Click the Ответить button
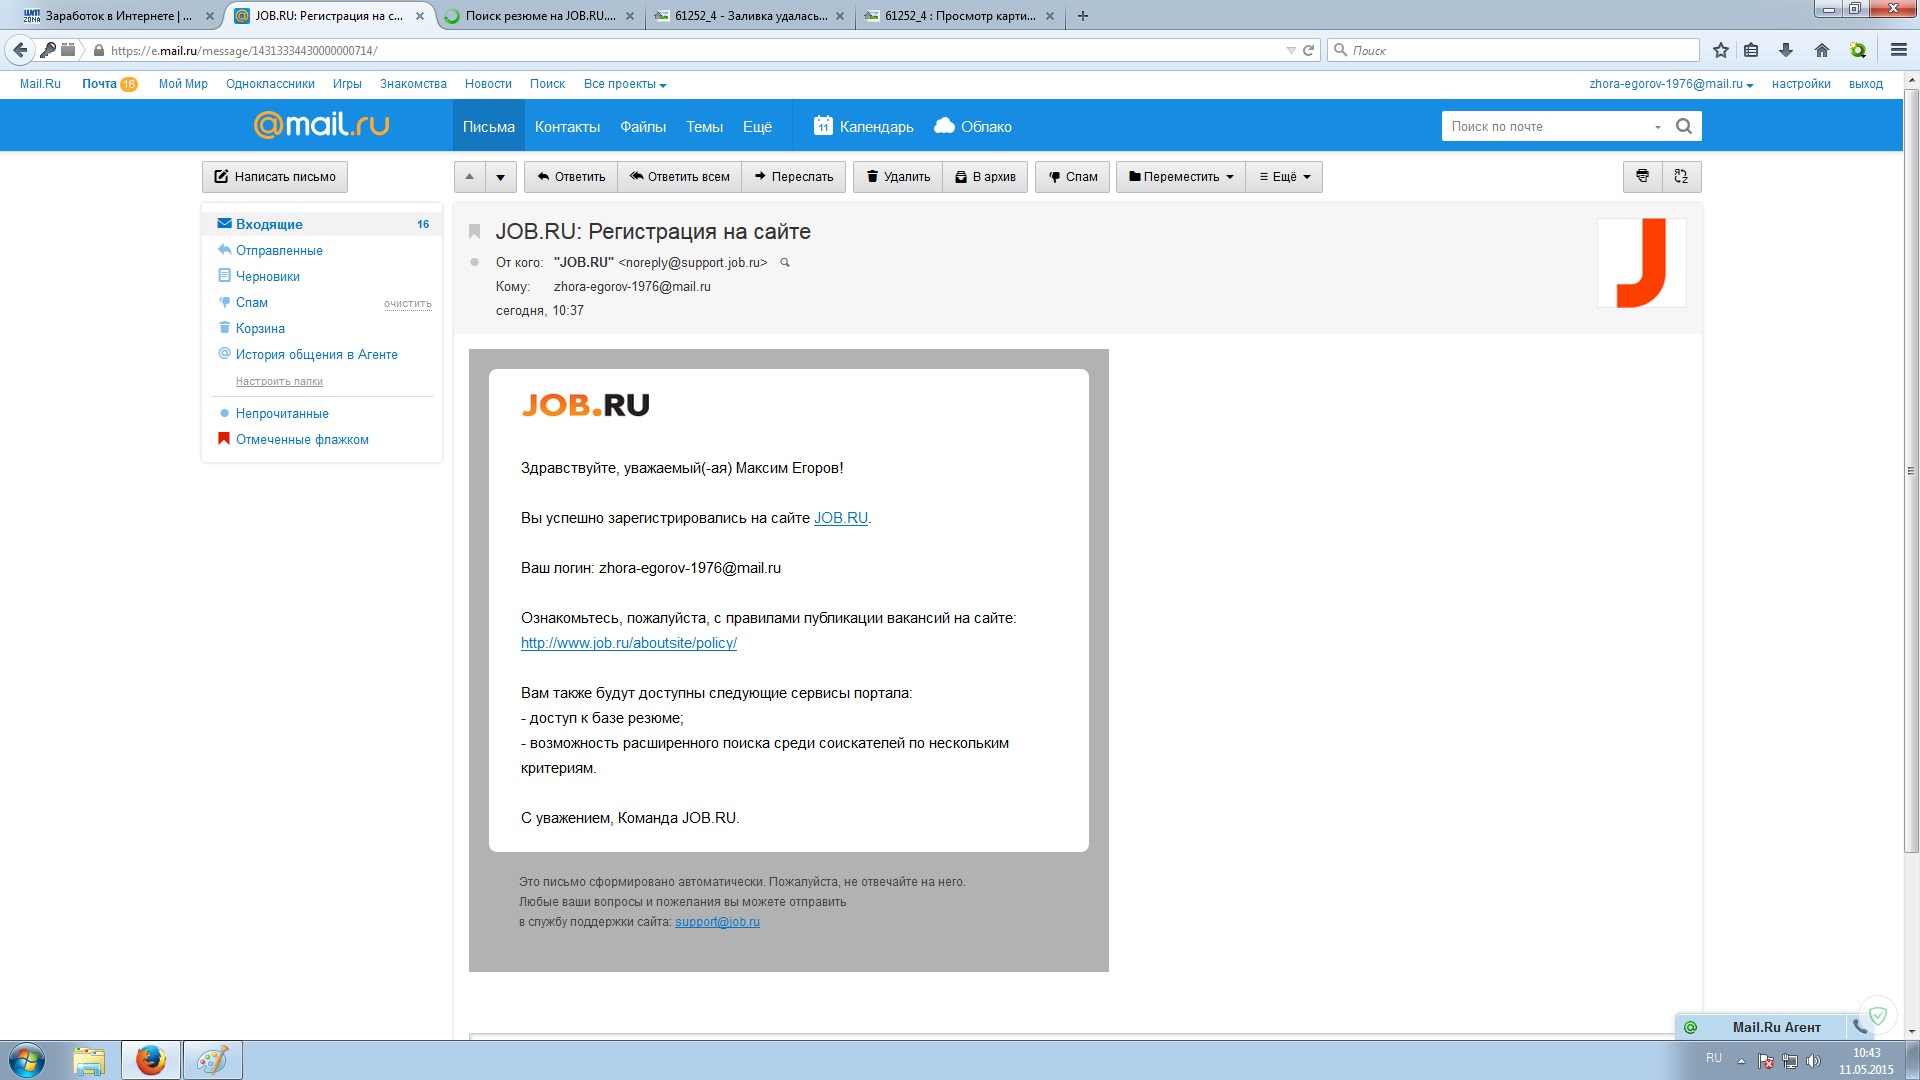The width and height of the screenshot is (1920, 1080). tap(571, 177)
